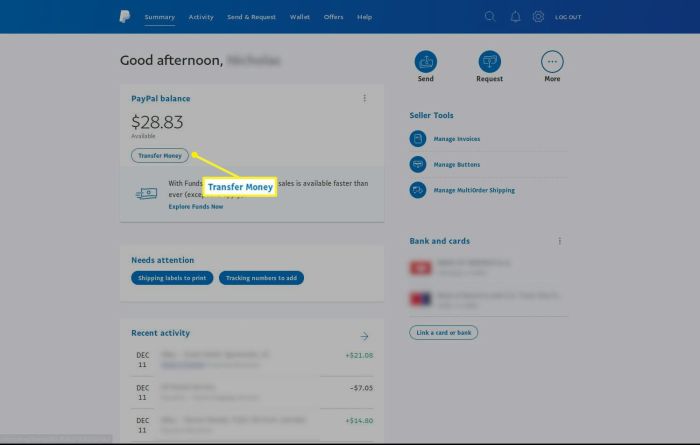Open the search icon in header
Viewport: 700px width, 445px height.
490,17
